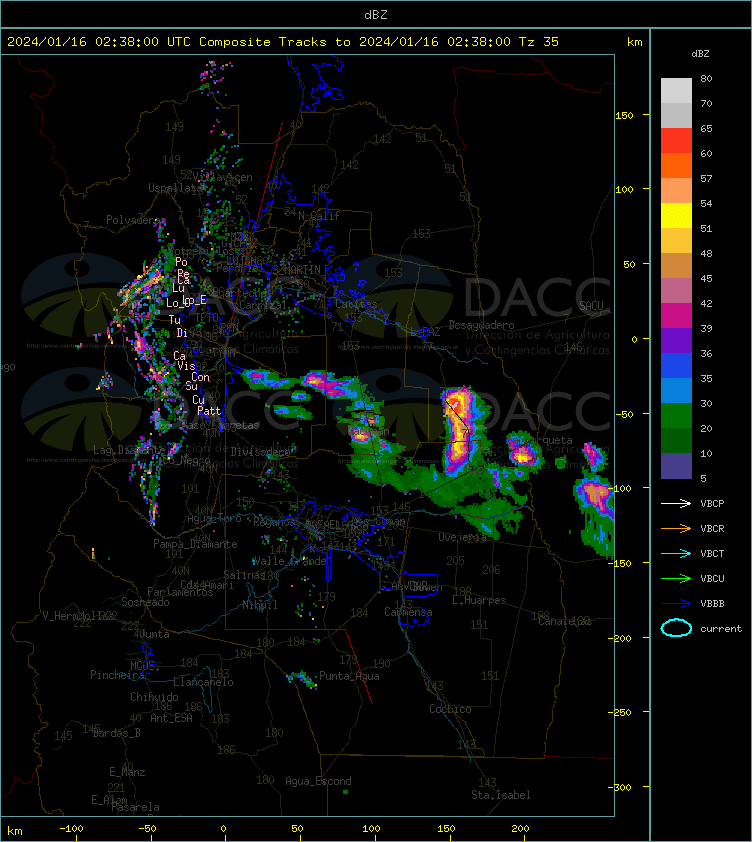
Task: Select the bright green 30–20 dBZ swatch
Action: [676, 415]
